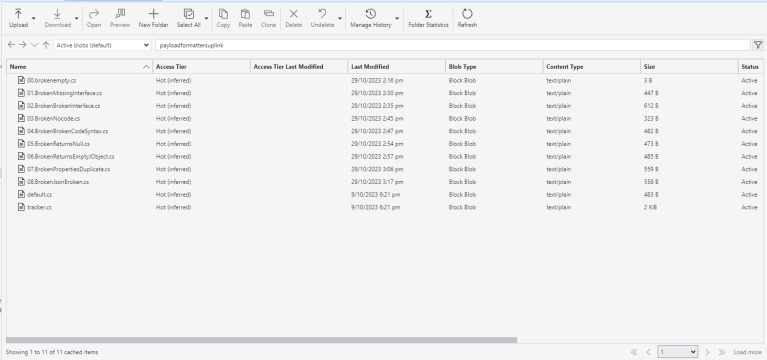Expand the Select All dropdown arrow

point(206,18)
